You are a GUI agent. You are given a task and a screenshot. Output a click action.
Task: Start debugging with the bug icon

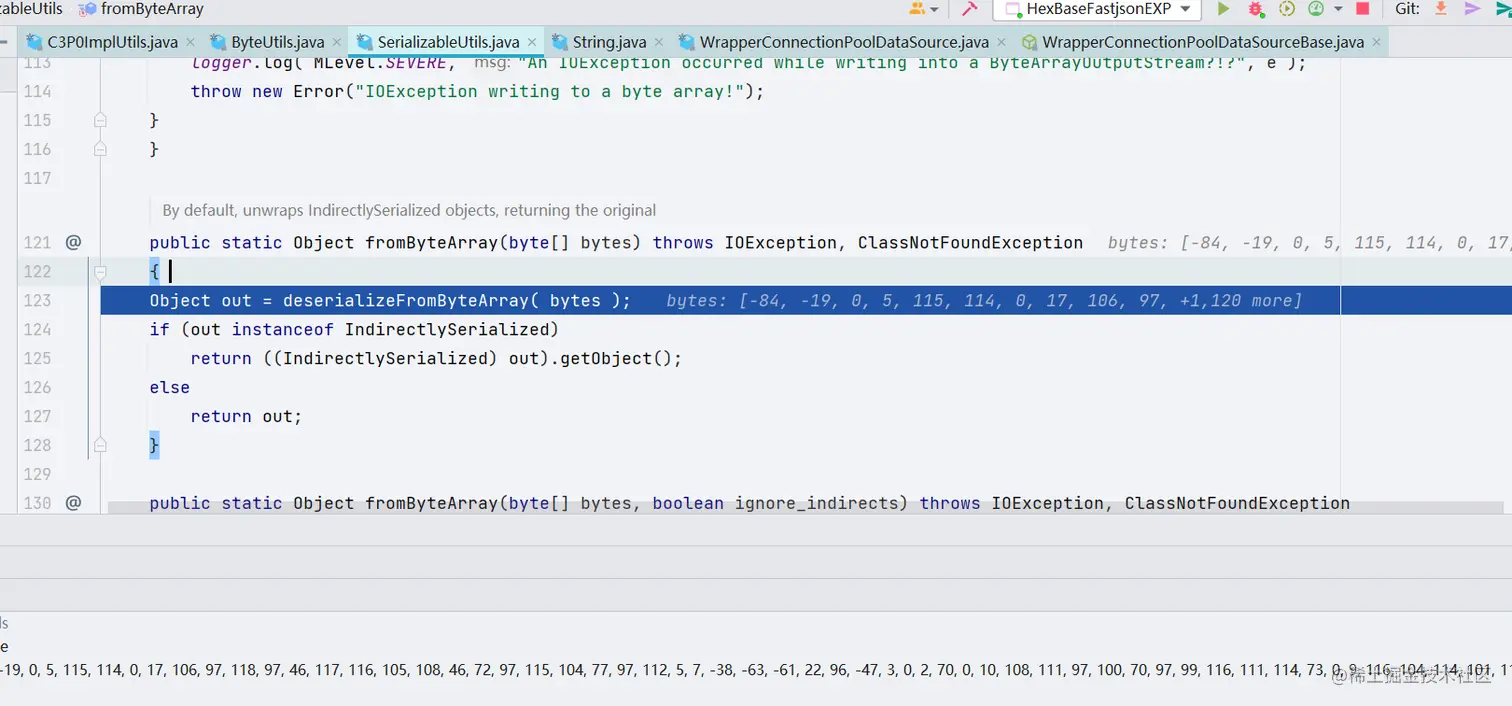coord(1255,9)
